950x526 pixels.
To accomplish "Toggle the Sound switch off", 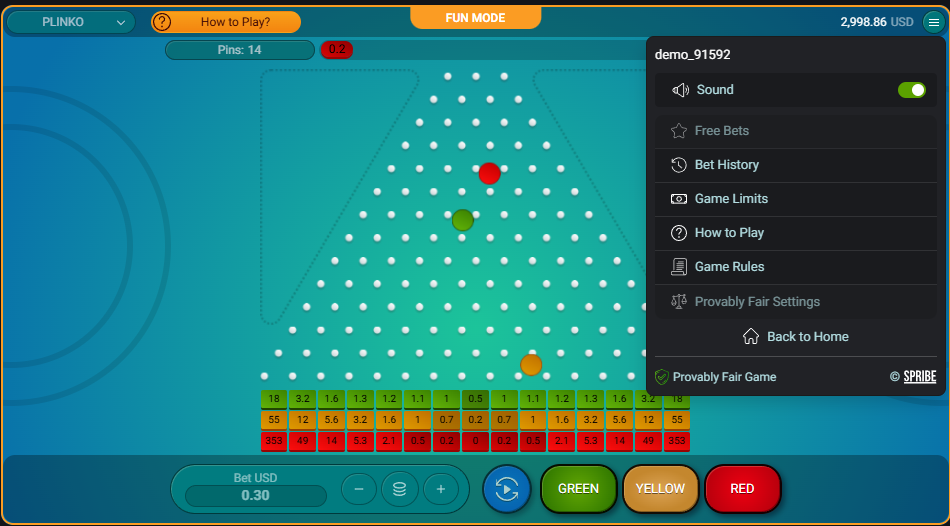I will pyautogui.click(x=912, y=90).
